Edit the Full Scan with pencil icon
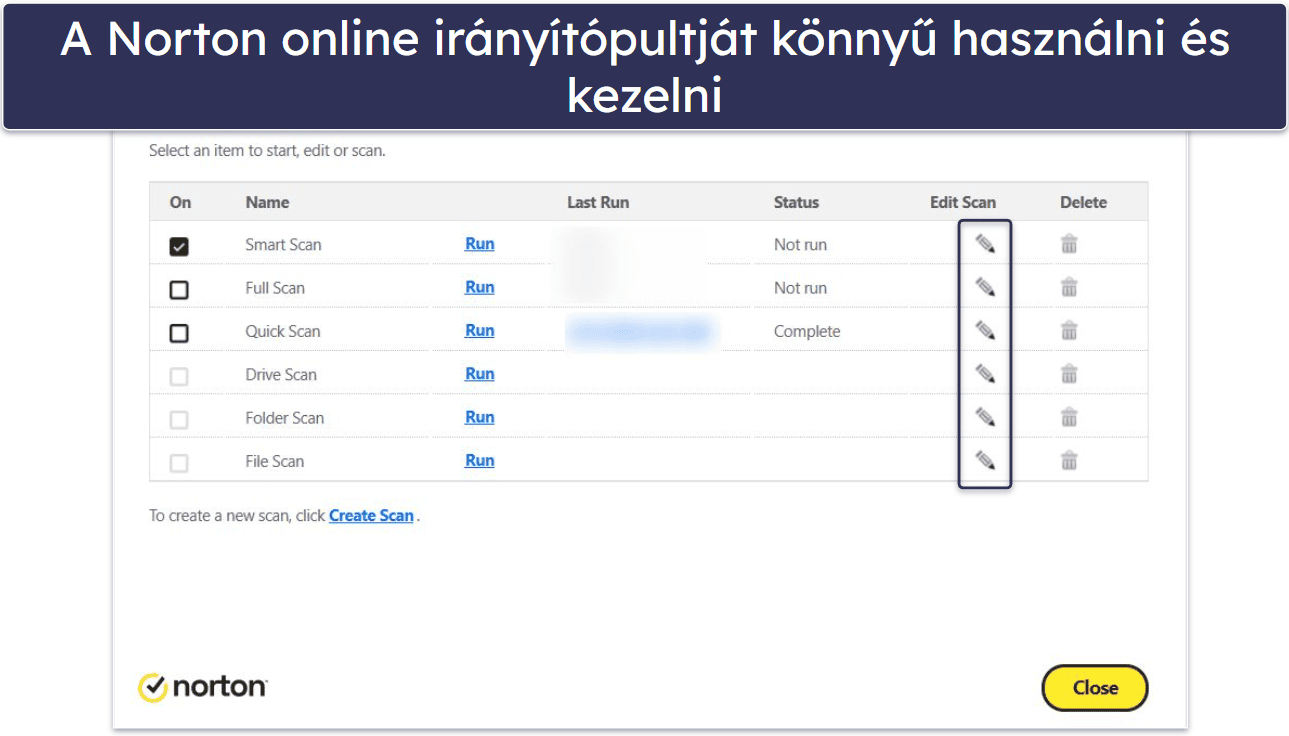The height and width of the screenshot is (736, 1289). click(x=985, y=288)
